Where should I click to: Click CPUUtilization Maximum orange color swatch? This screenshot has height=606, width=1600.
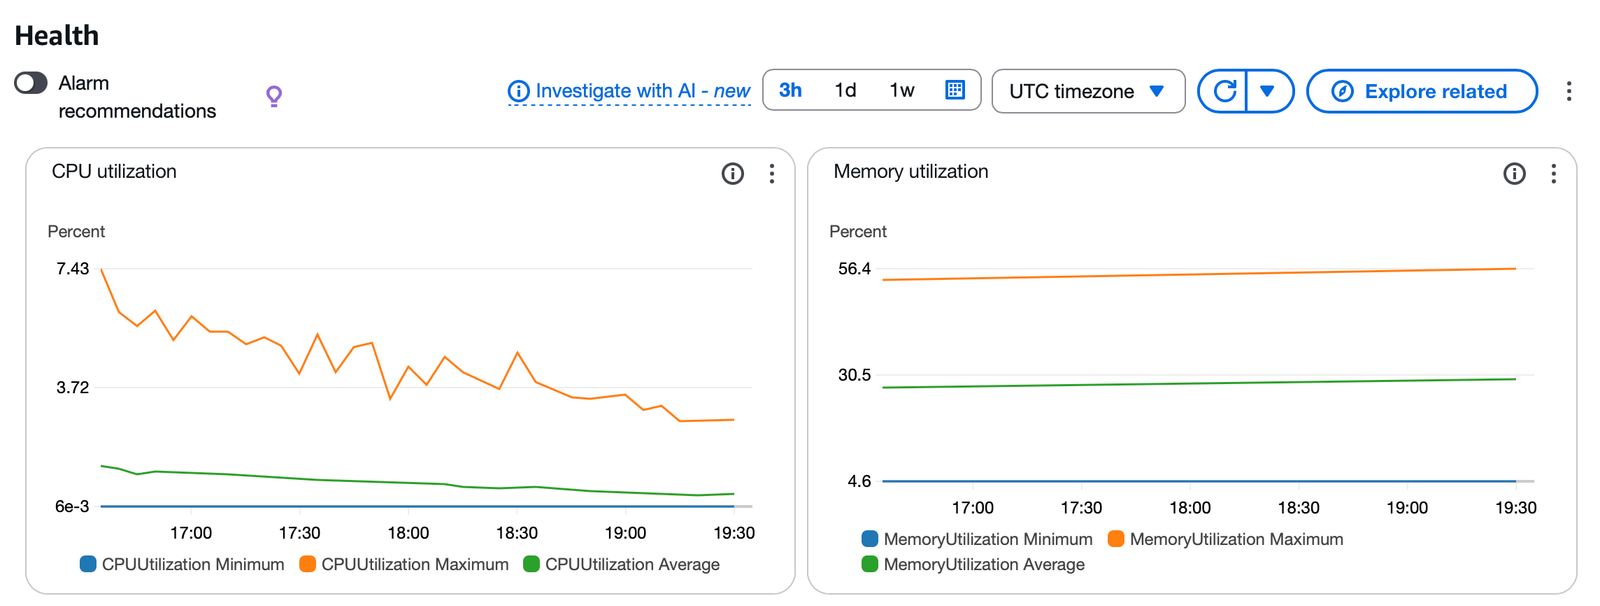(x=308, y=564)
